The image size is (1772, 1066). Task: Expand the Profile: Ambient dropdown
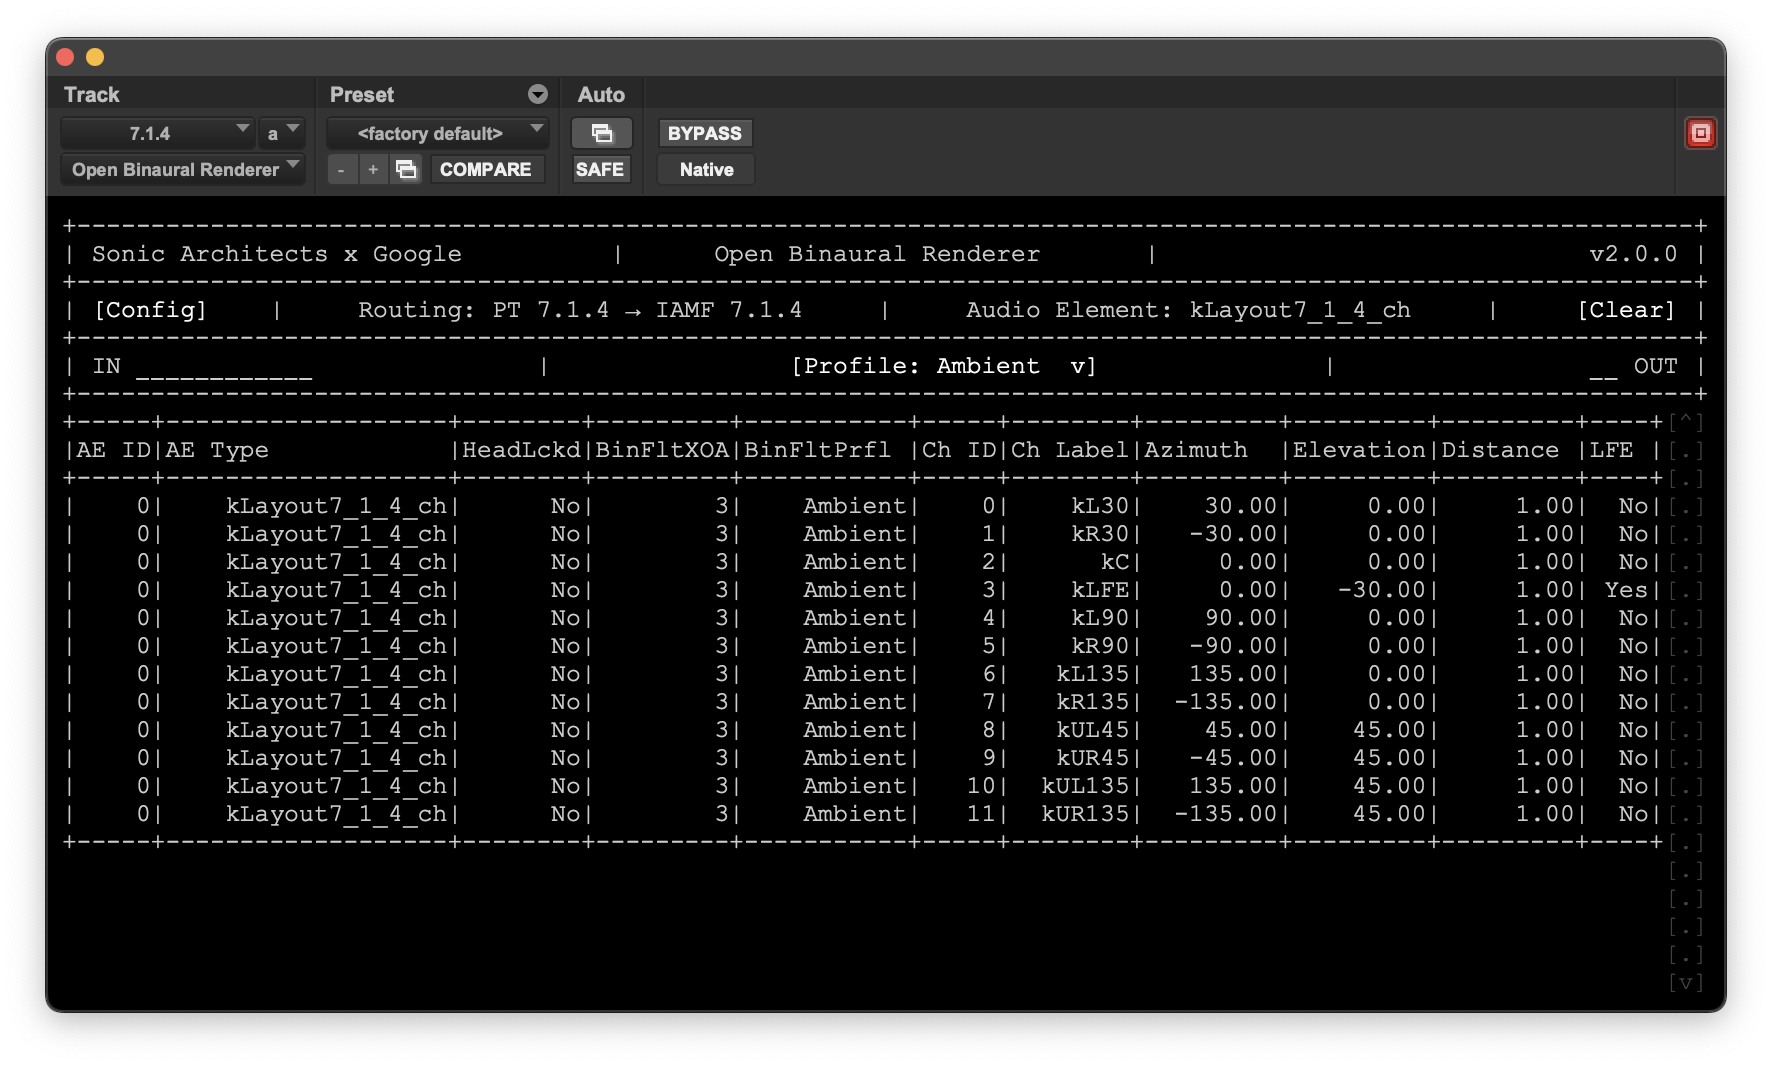pos(944,366)
